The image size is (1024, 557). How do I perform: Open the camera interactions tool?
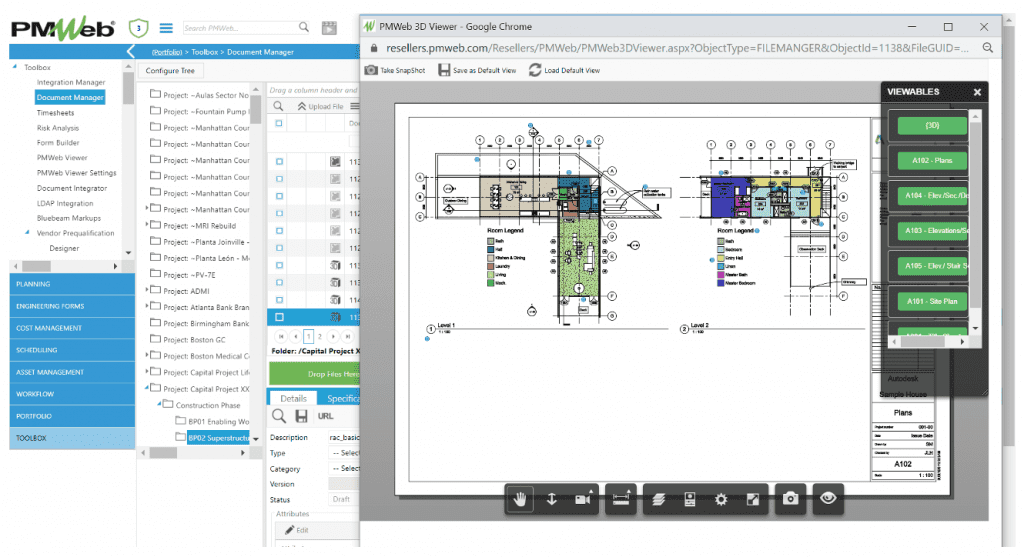pos(583,499)
